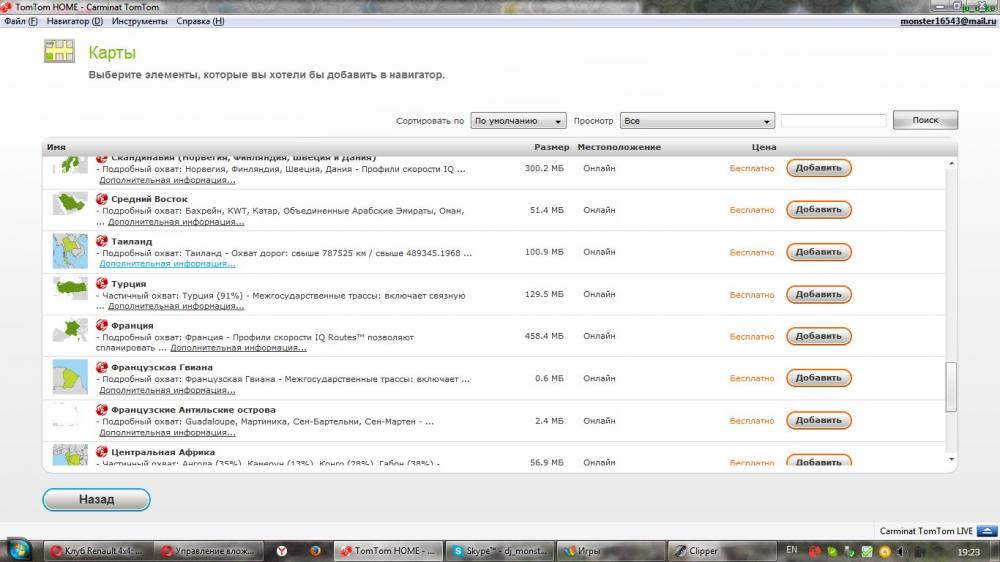
Task: Open additional information for Скандинавия
Action: tap(167, 180)
